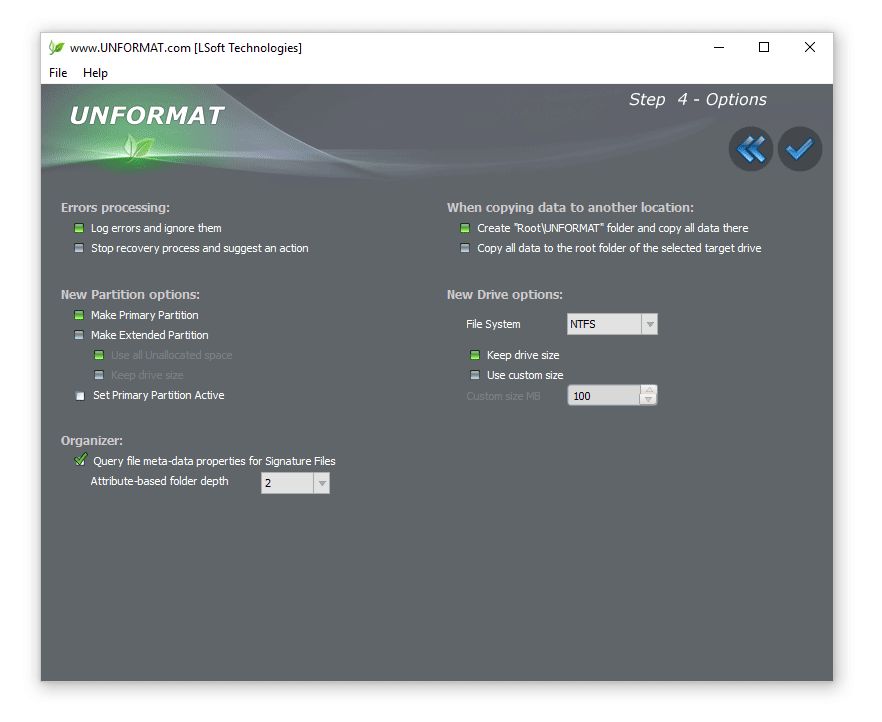
Task: Go back using the double-arrow button
Action: [x=750, y=149]
